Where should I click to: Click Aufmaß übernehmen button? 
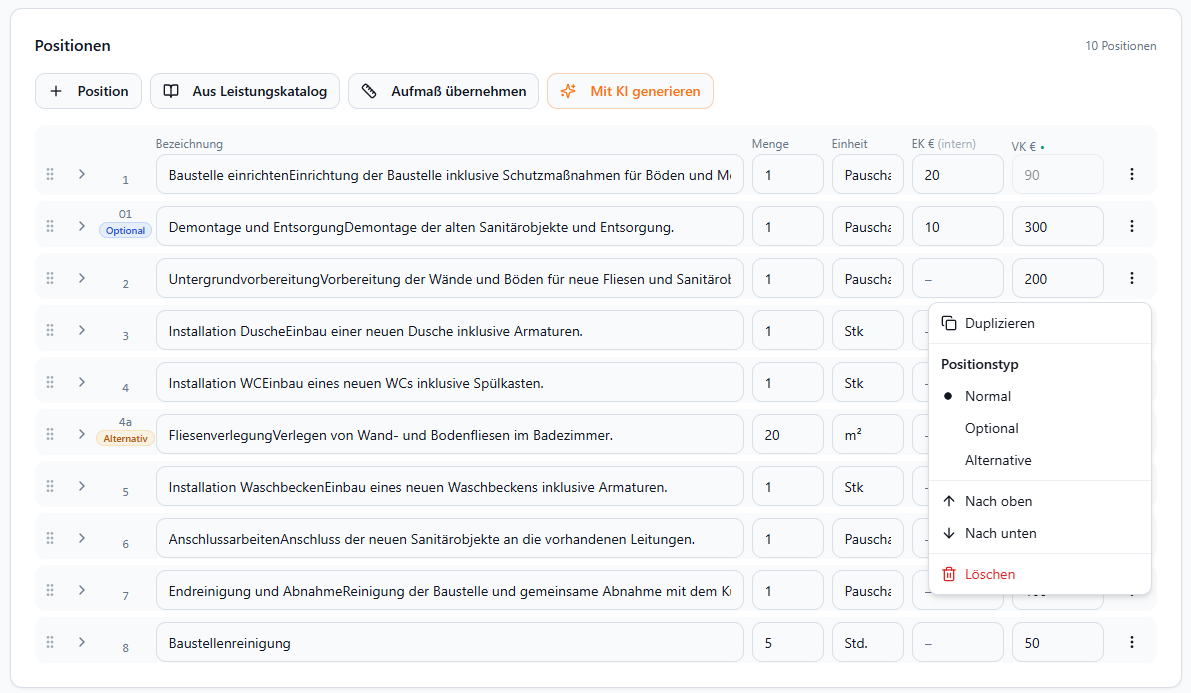point(444,91)
